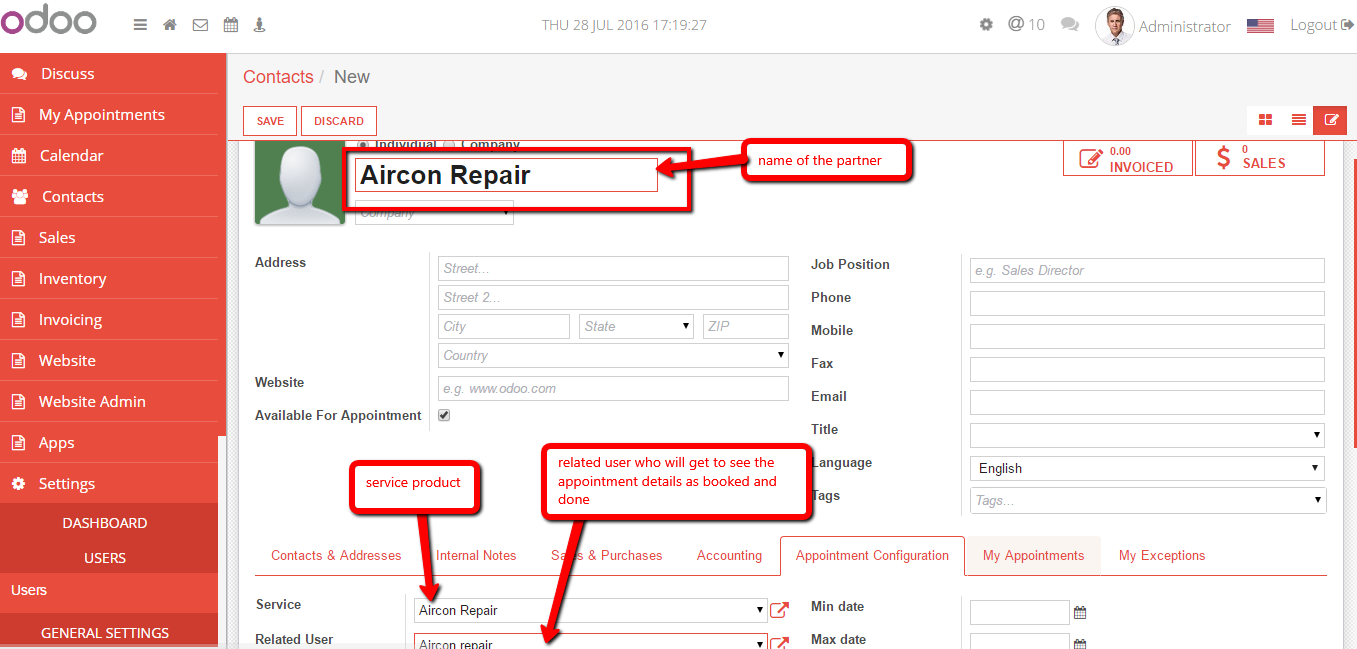The width and height of the screenshot is (1357, 649).
Task: Click the Calendar grid icon in sidebar
Action: tap(19, 156)
